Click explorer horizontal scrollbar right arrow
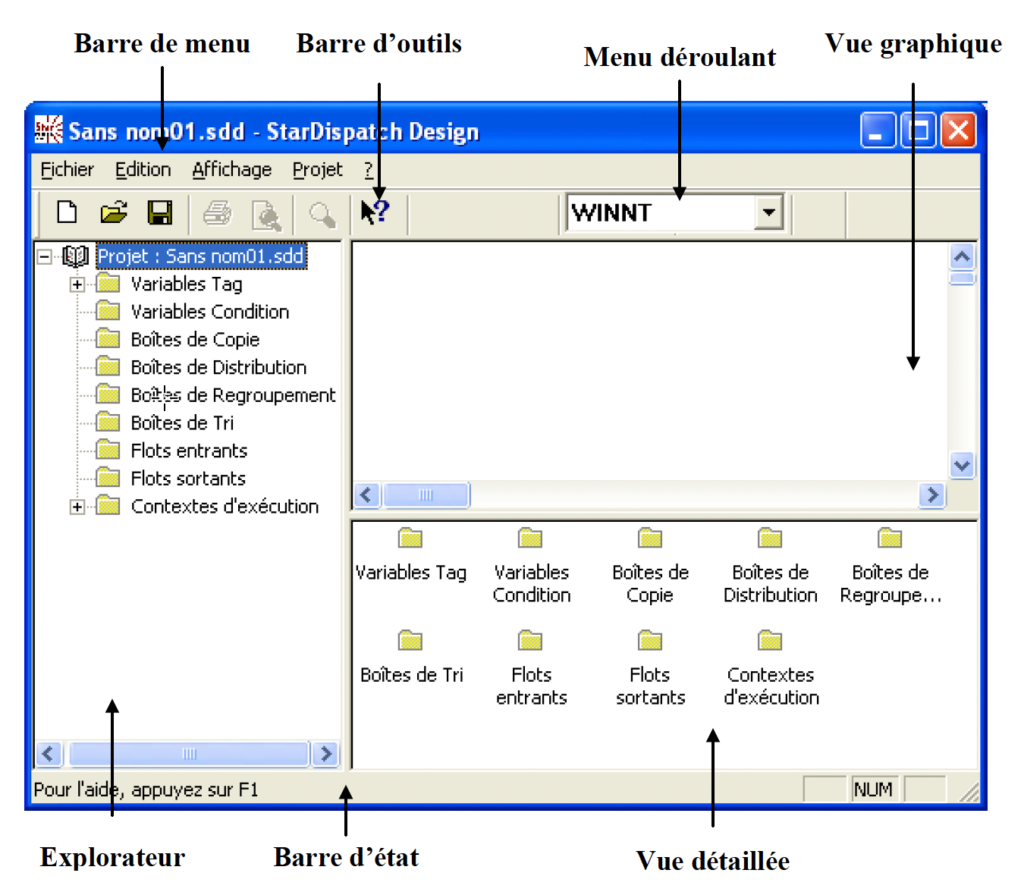Viewport: 1024px width, 895px height. point(324,754)
